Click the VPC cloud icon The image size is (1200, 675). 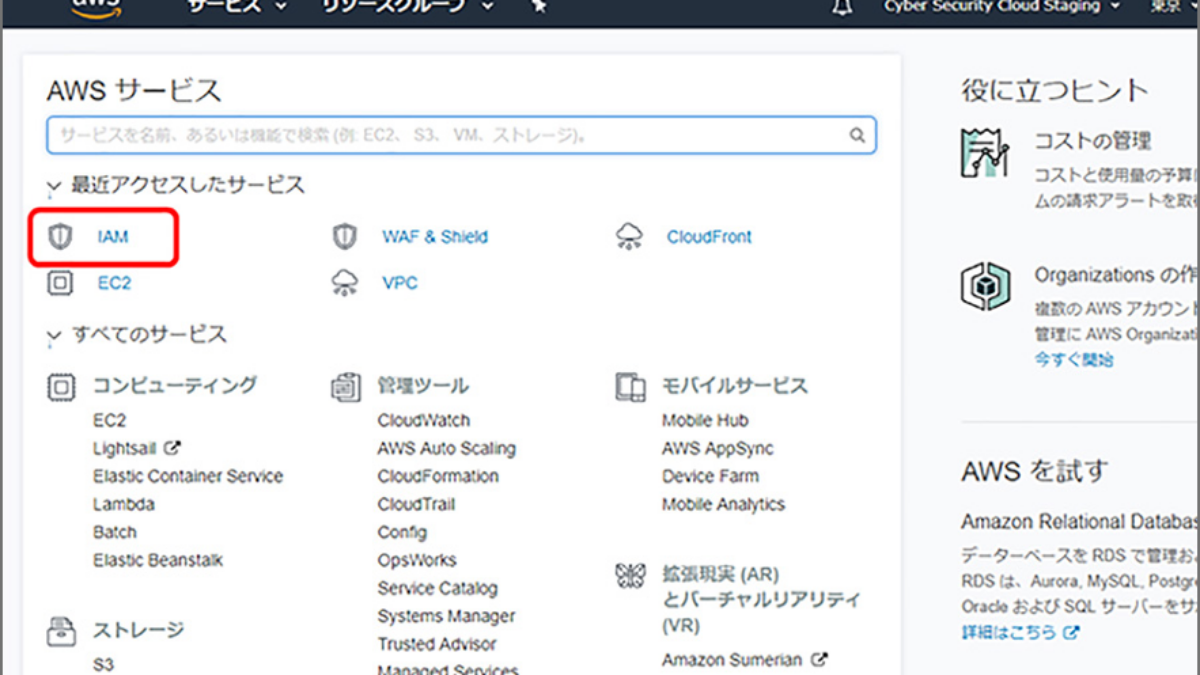pyautogui.click(x=345, y=283)
